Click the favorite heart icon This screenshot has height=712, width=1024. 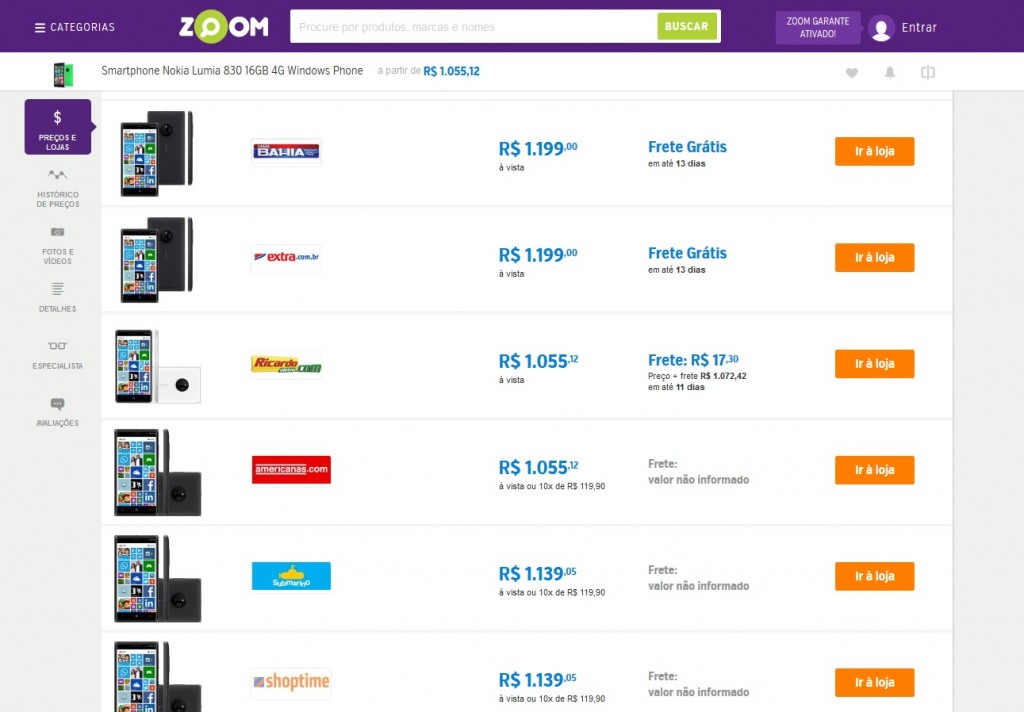click(x=852, y=73)
